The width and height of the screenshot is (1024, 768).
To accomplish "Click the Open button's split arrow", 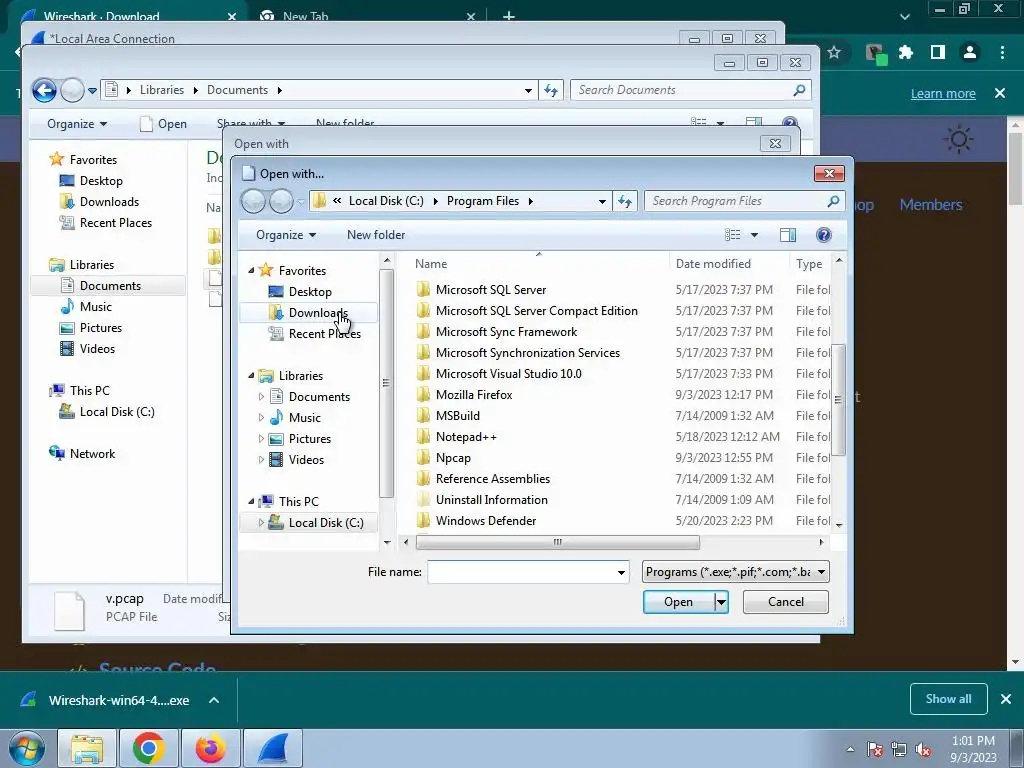I will coord(721,602).
